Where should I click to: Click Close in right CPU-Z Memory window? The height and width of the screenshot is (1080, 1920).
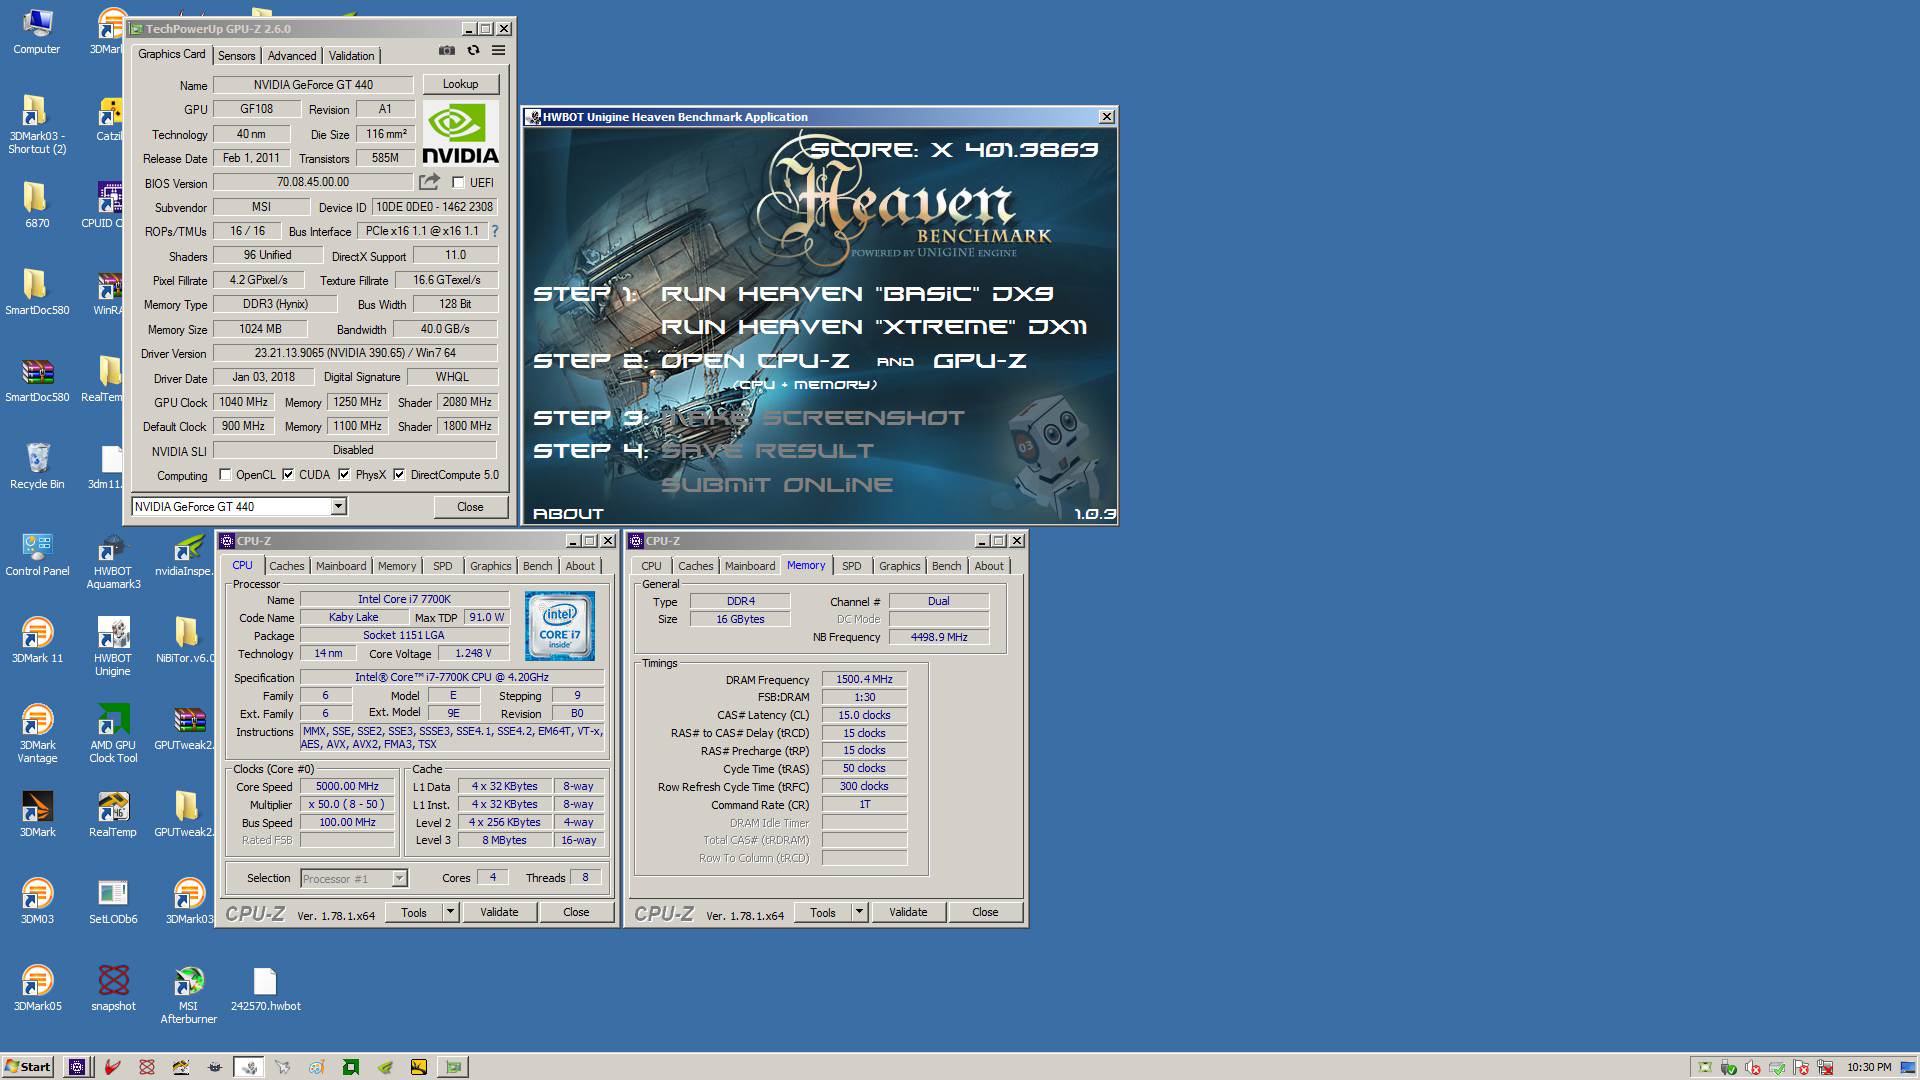pyautogui.click(x=985, y=912)
